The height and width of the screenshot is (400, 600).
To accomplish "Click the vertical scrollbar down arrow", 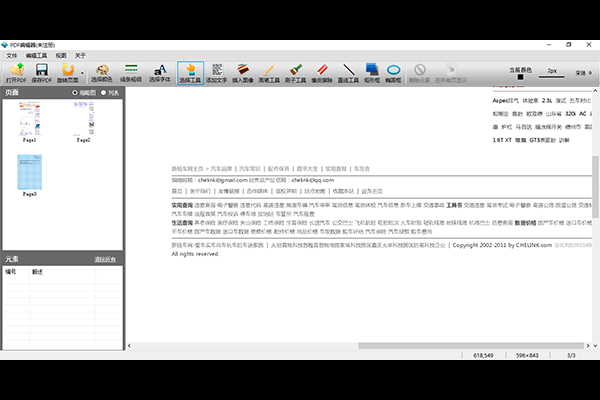I will [595, 346].
